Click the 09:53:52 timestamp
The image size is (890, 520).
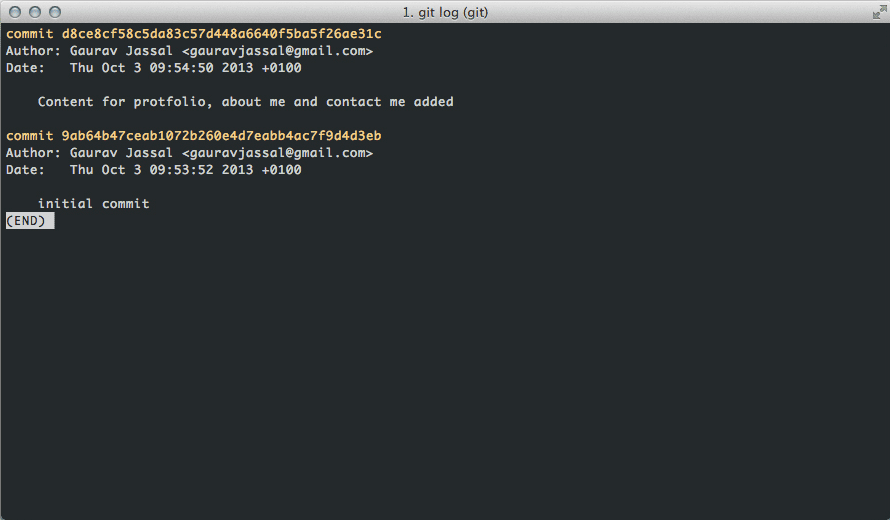click(181, 170)
